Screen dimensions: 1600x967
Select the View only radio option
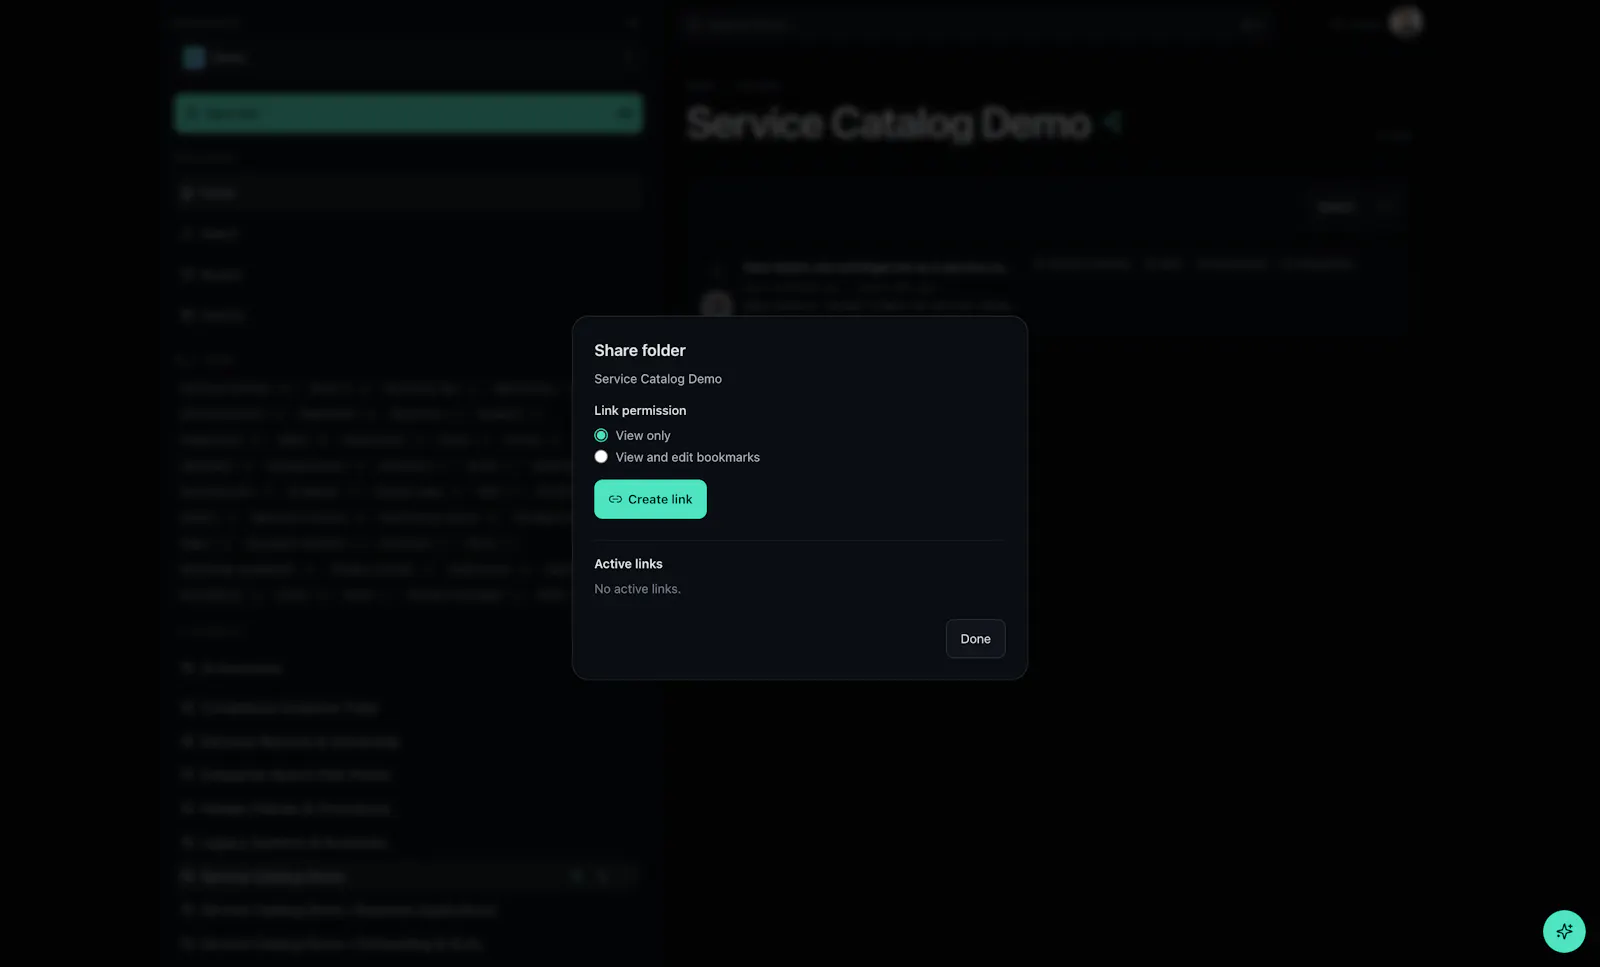click(601, 435)
